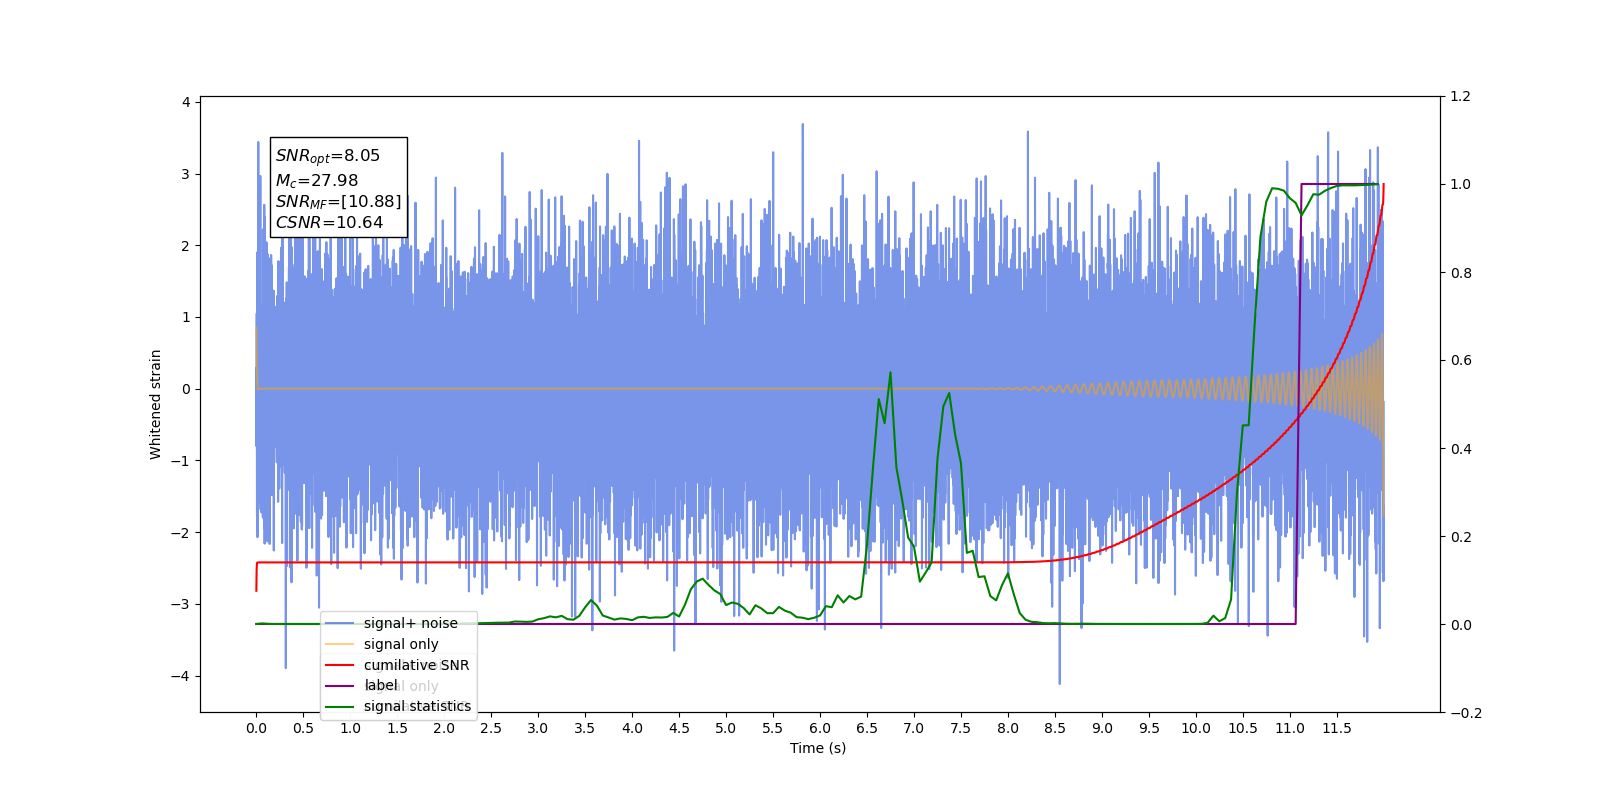Click the 'signal only' legend label
Screen dimensions: 1600x800
(x=401, y=644)
